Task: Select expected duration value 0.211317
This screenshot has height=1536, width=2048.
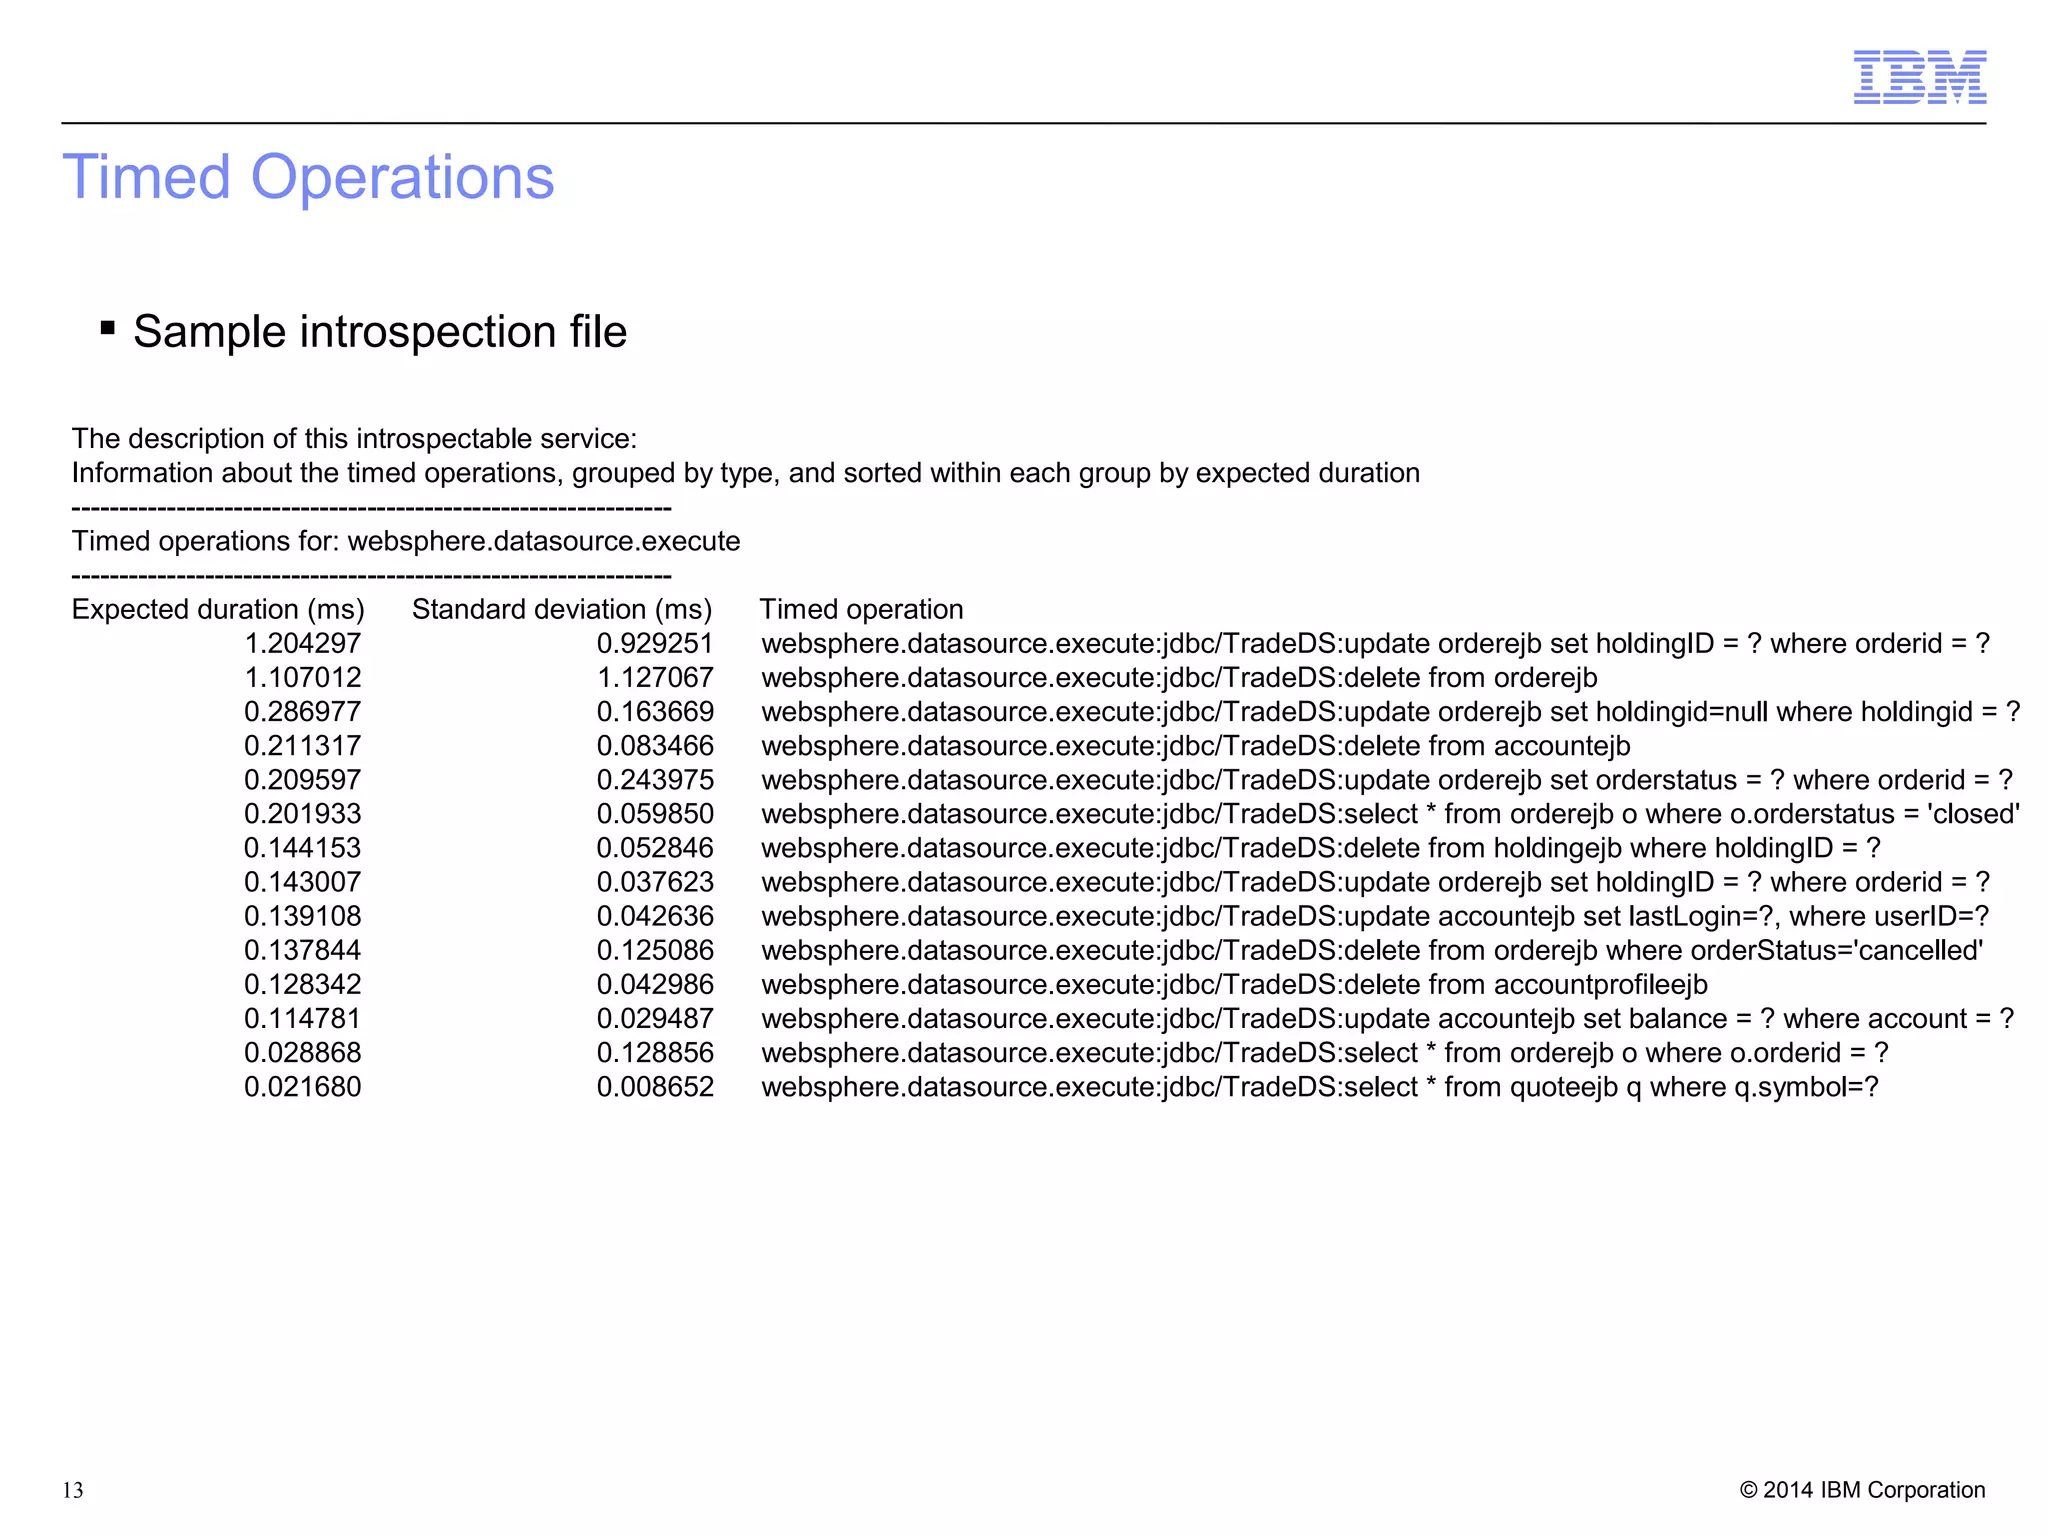Action: [x=303, y=746]
